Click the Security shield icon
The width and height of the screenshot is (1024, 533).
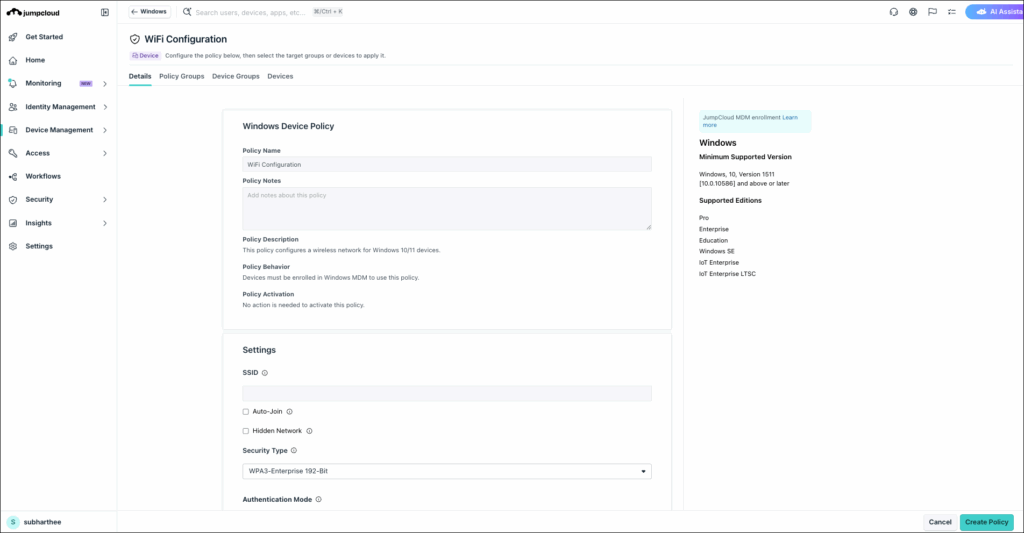click(x=13, y=200)
